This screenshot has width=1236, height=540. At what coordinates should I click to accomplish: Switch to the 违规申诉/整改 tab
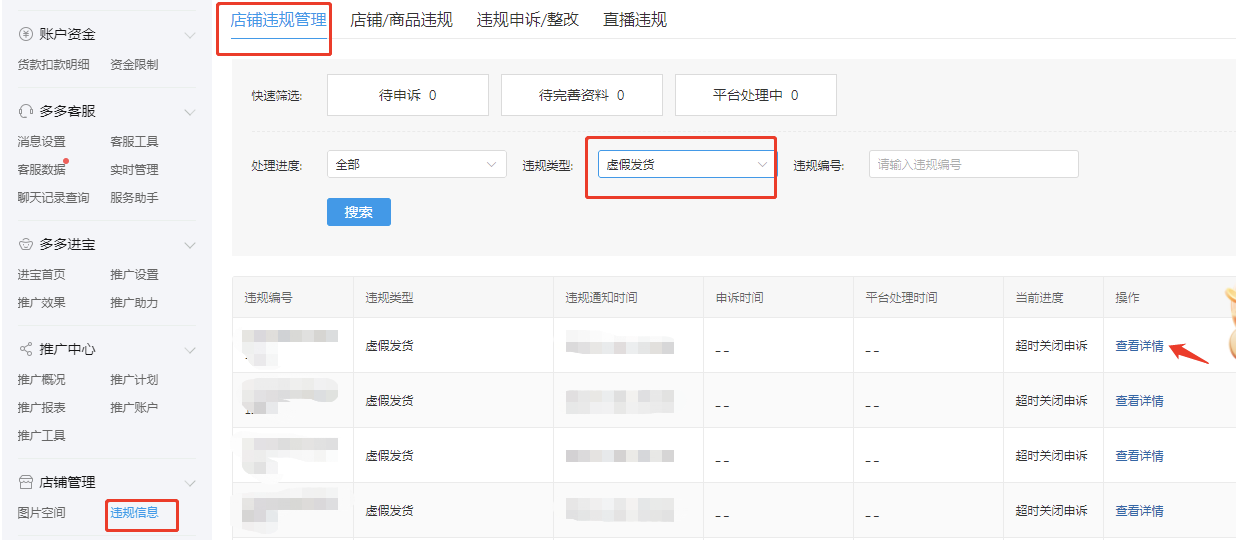tap(528, 20)
